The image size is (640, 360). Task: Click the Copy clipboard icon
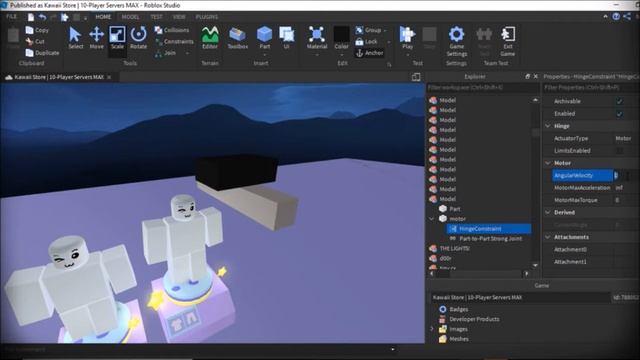pyautogui.click(x=29, y=30)
